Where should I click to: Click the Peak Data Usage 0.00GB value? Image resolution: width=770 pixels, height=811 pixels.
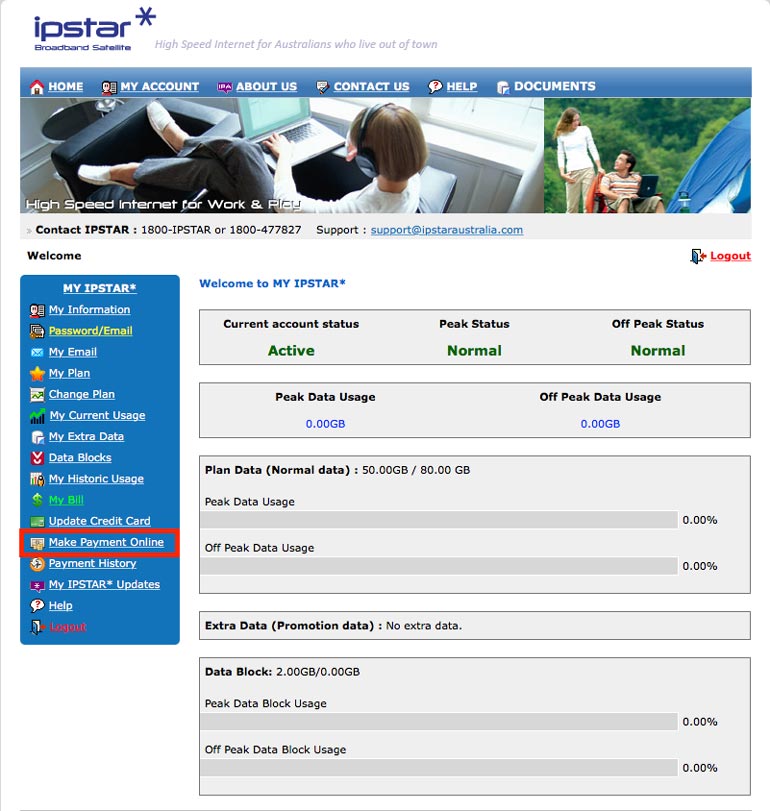tap(325, 424)
